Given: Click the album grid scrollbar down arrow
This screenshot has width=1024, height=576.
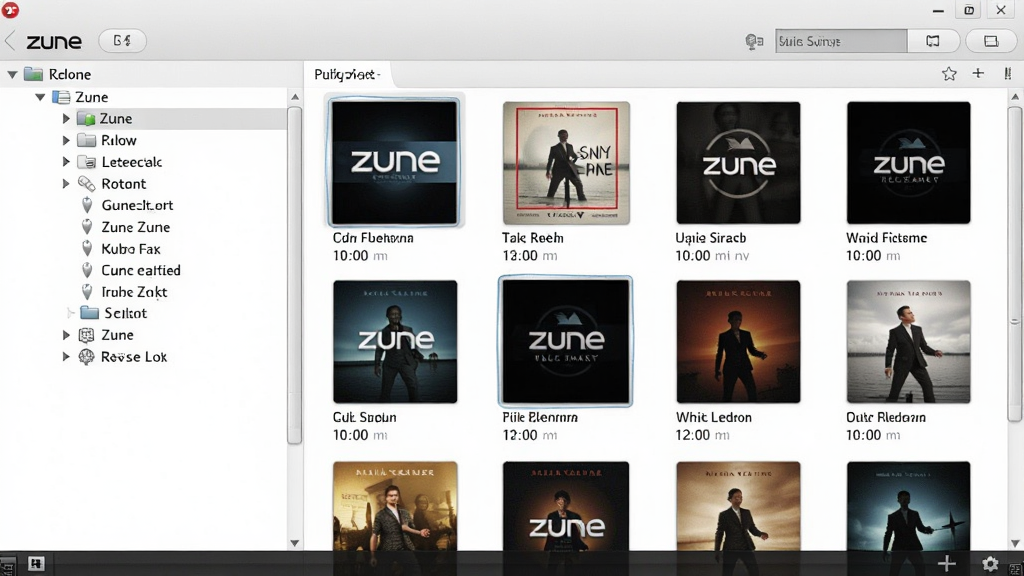Looking at the screenshot, I should click(x=1015, y=543).
